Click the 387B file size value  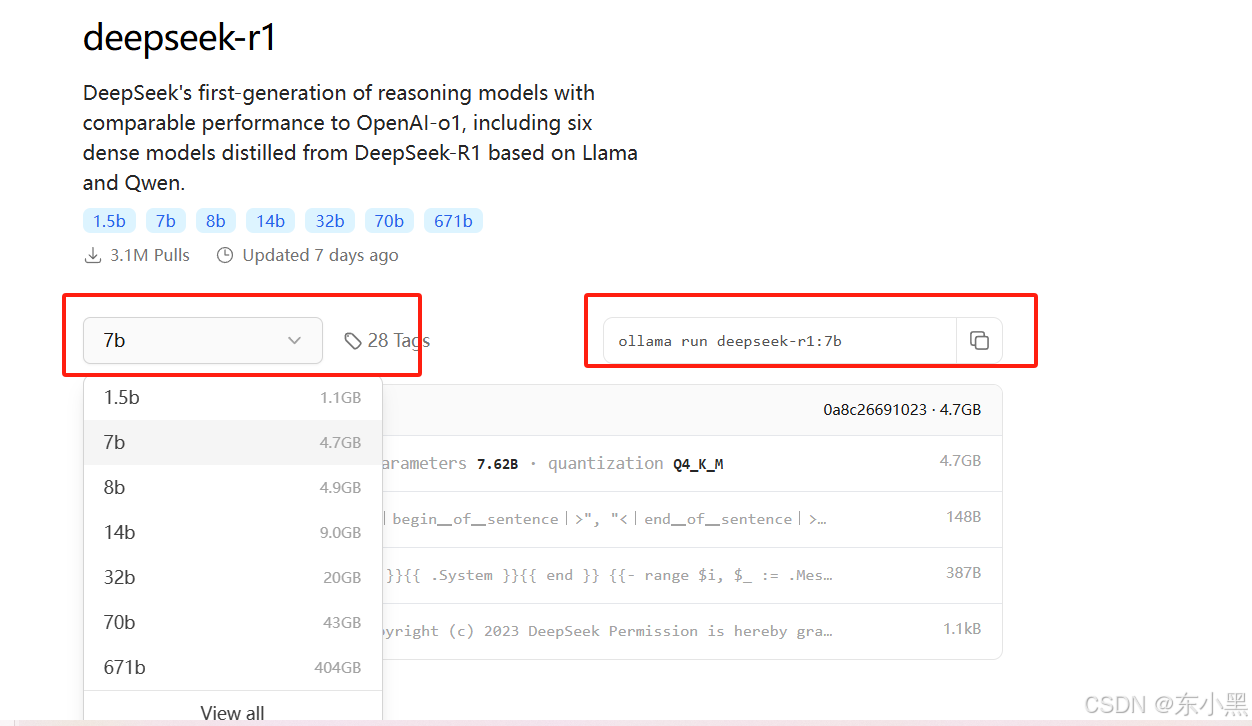coord(963,573)
